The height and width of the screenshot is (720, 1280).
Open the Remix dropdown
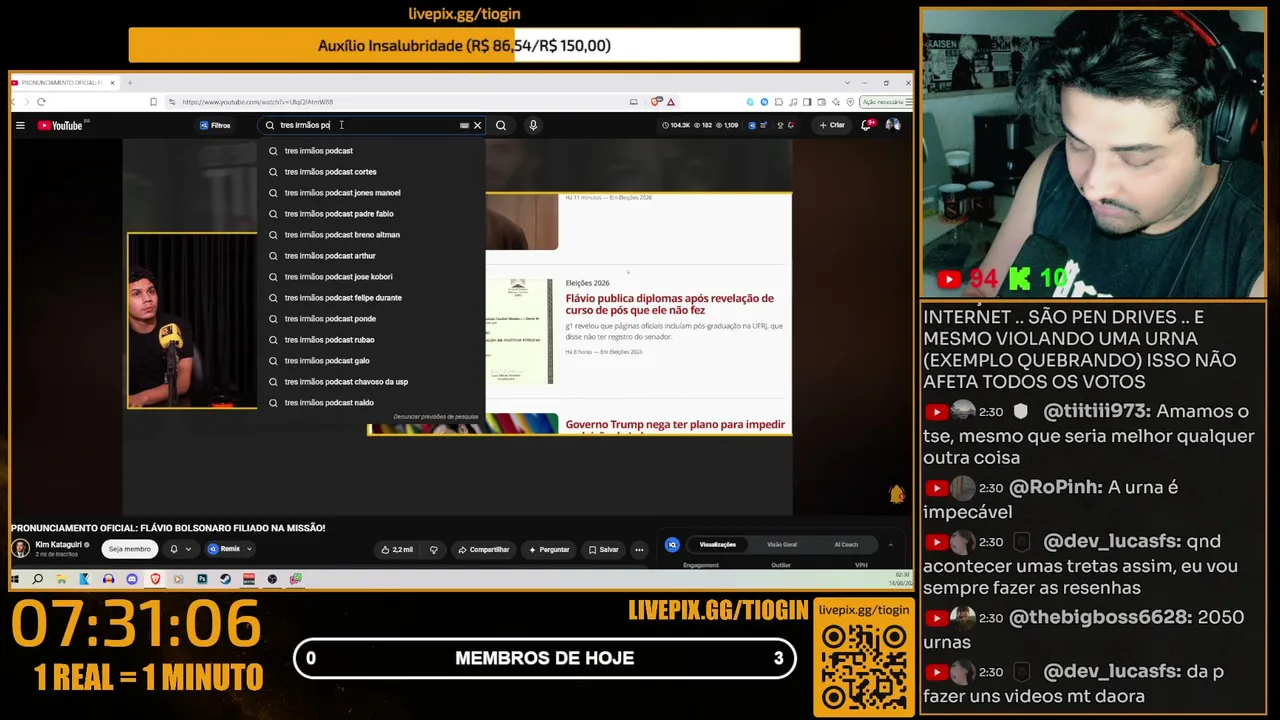coord(230,549)
